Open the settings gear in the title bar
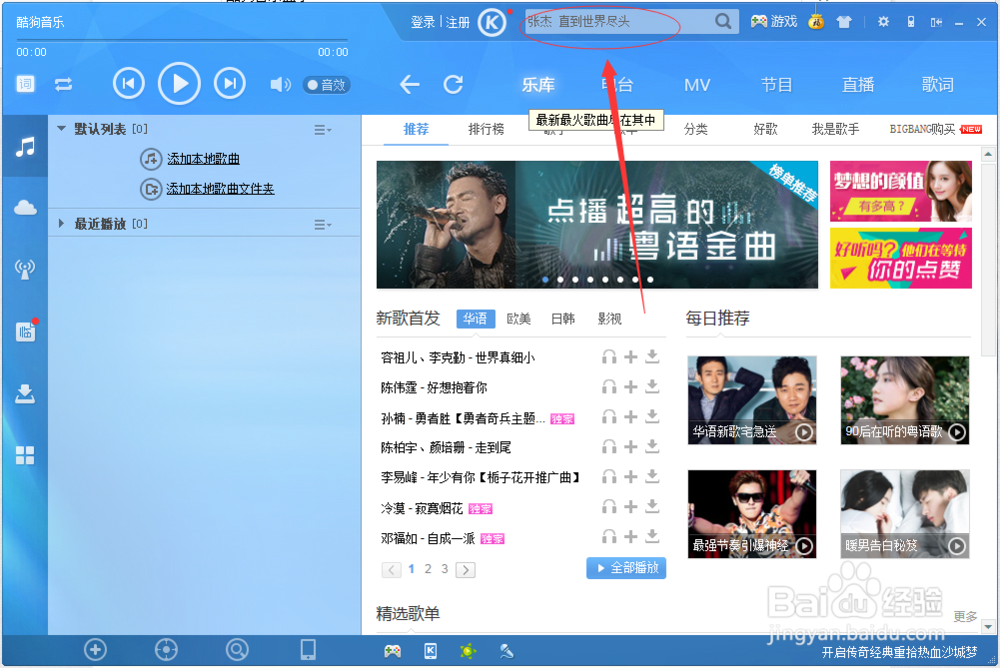 [882, 20]
